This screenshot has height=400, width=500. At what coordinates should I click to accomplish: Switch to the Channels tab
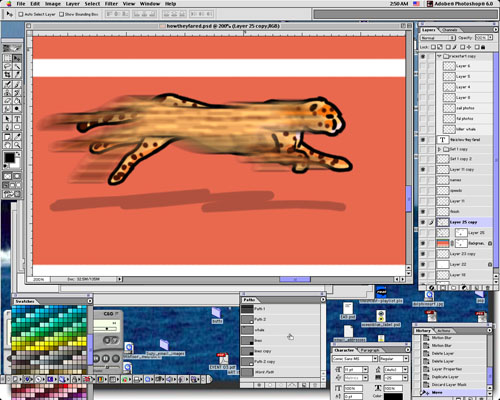click(x=449, y=30)
